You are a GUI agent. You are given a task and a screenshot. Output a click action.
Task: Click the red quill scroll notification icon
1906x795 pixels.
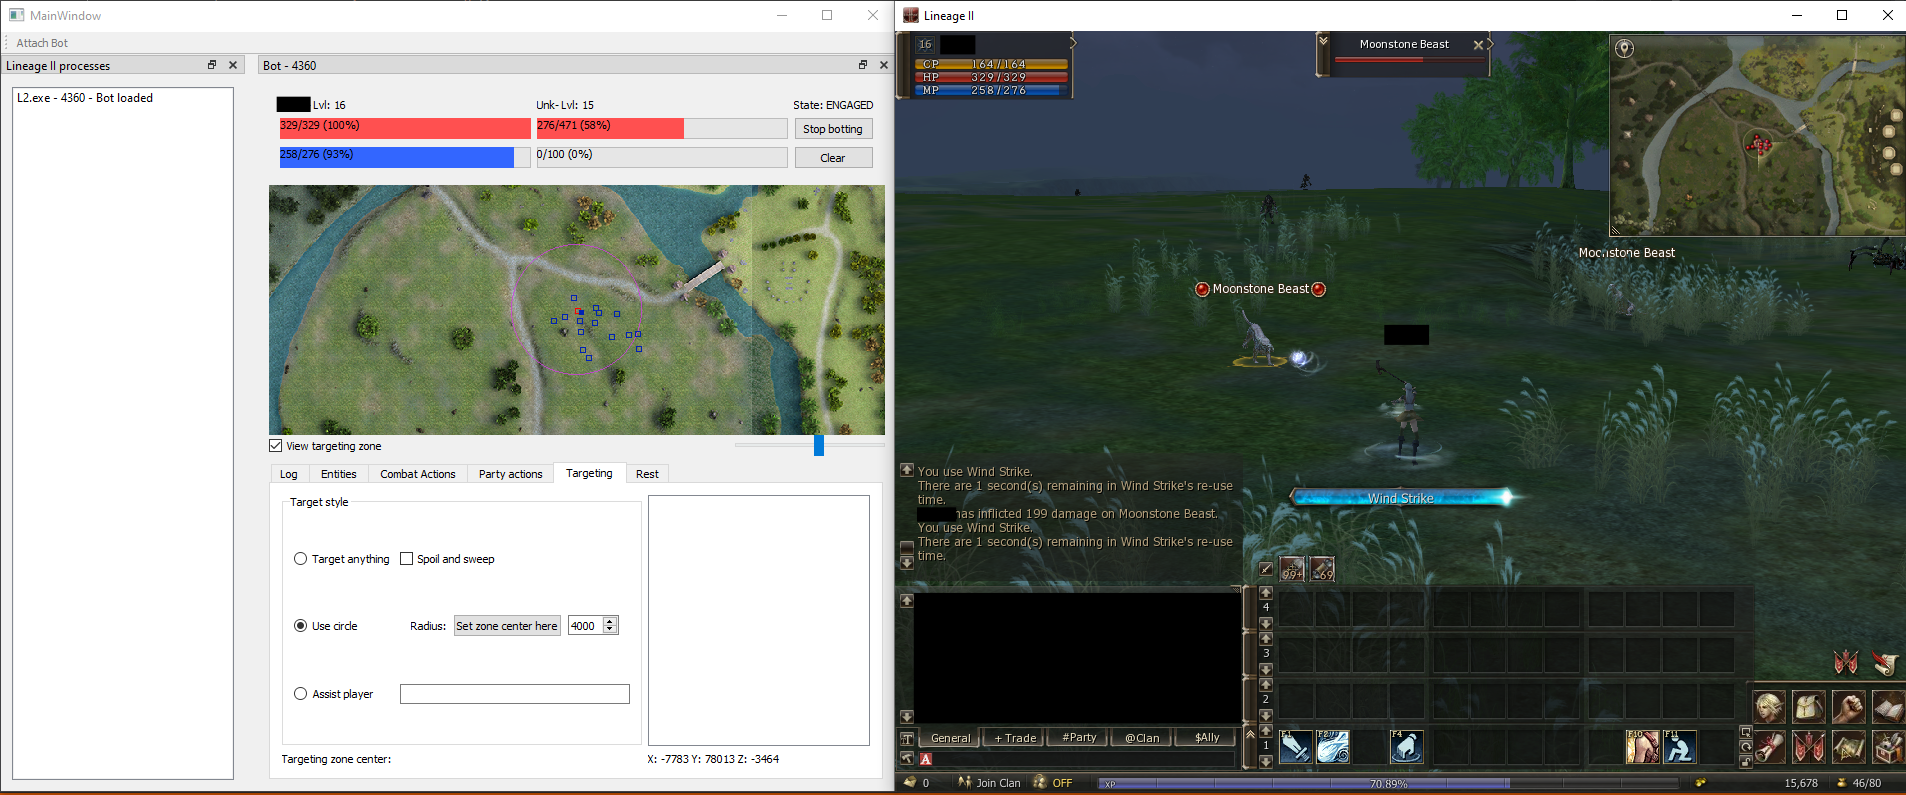tap(1885, 663)
